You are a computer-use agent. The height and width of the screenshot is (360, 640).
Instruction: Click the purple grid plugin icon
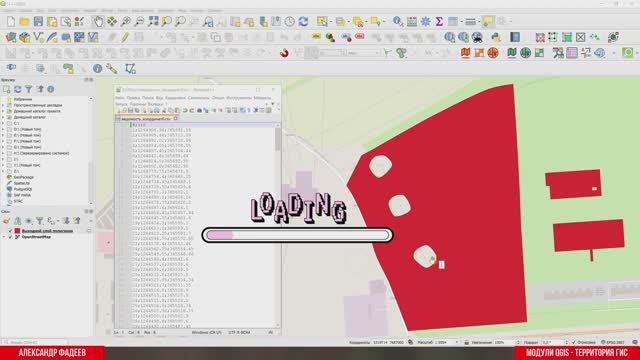pos(572,53)
